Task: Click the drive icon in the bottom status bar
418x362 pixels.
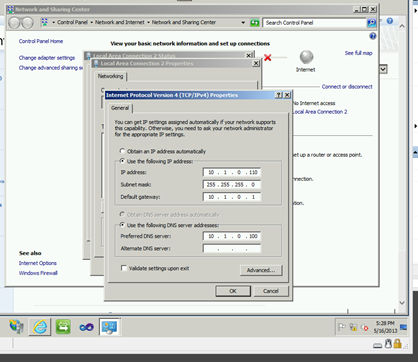Action: point(377,345)
